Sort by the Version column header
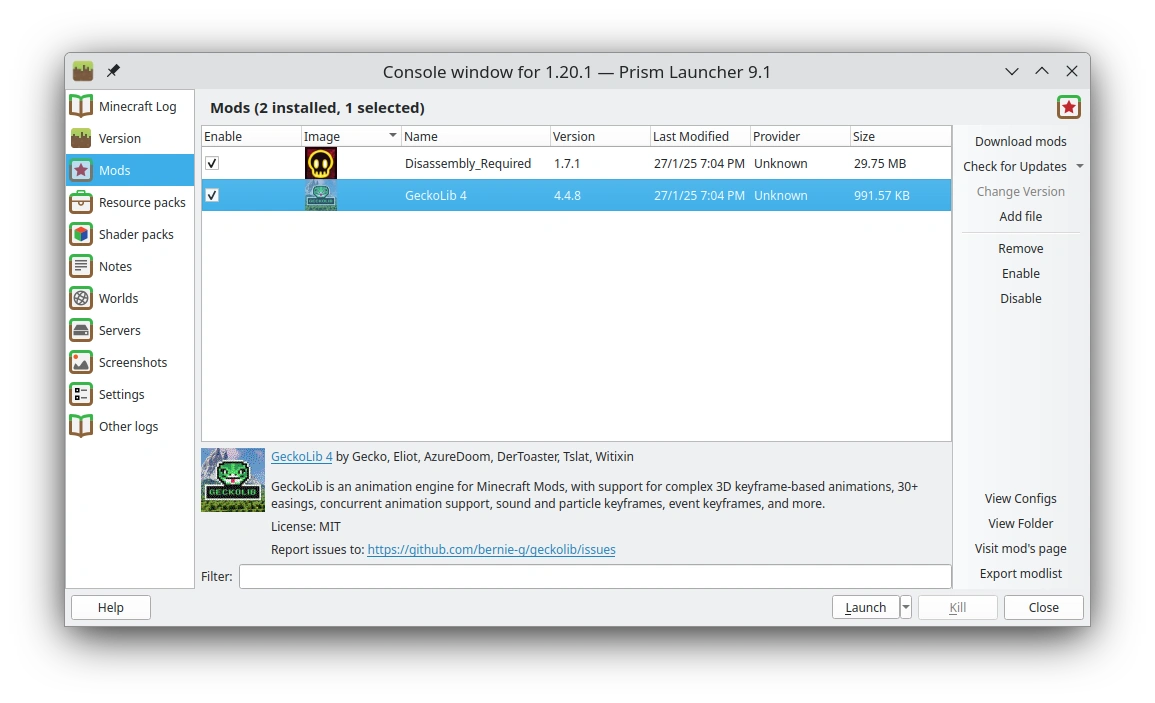The height and width of the screenshot is (703, 1155). [x=600, y=136]
